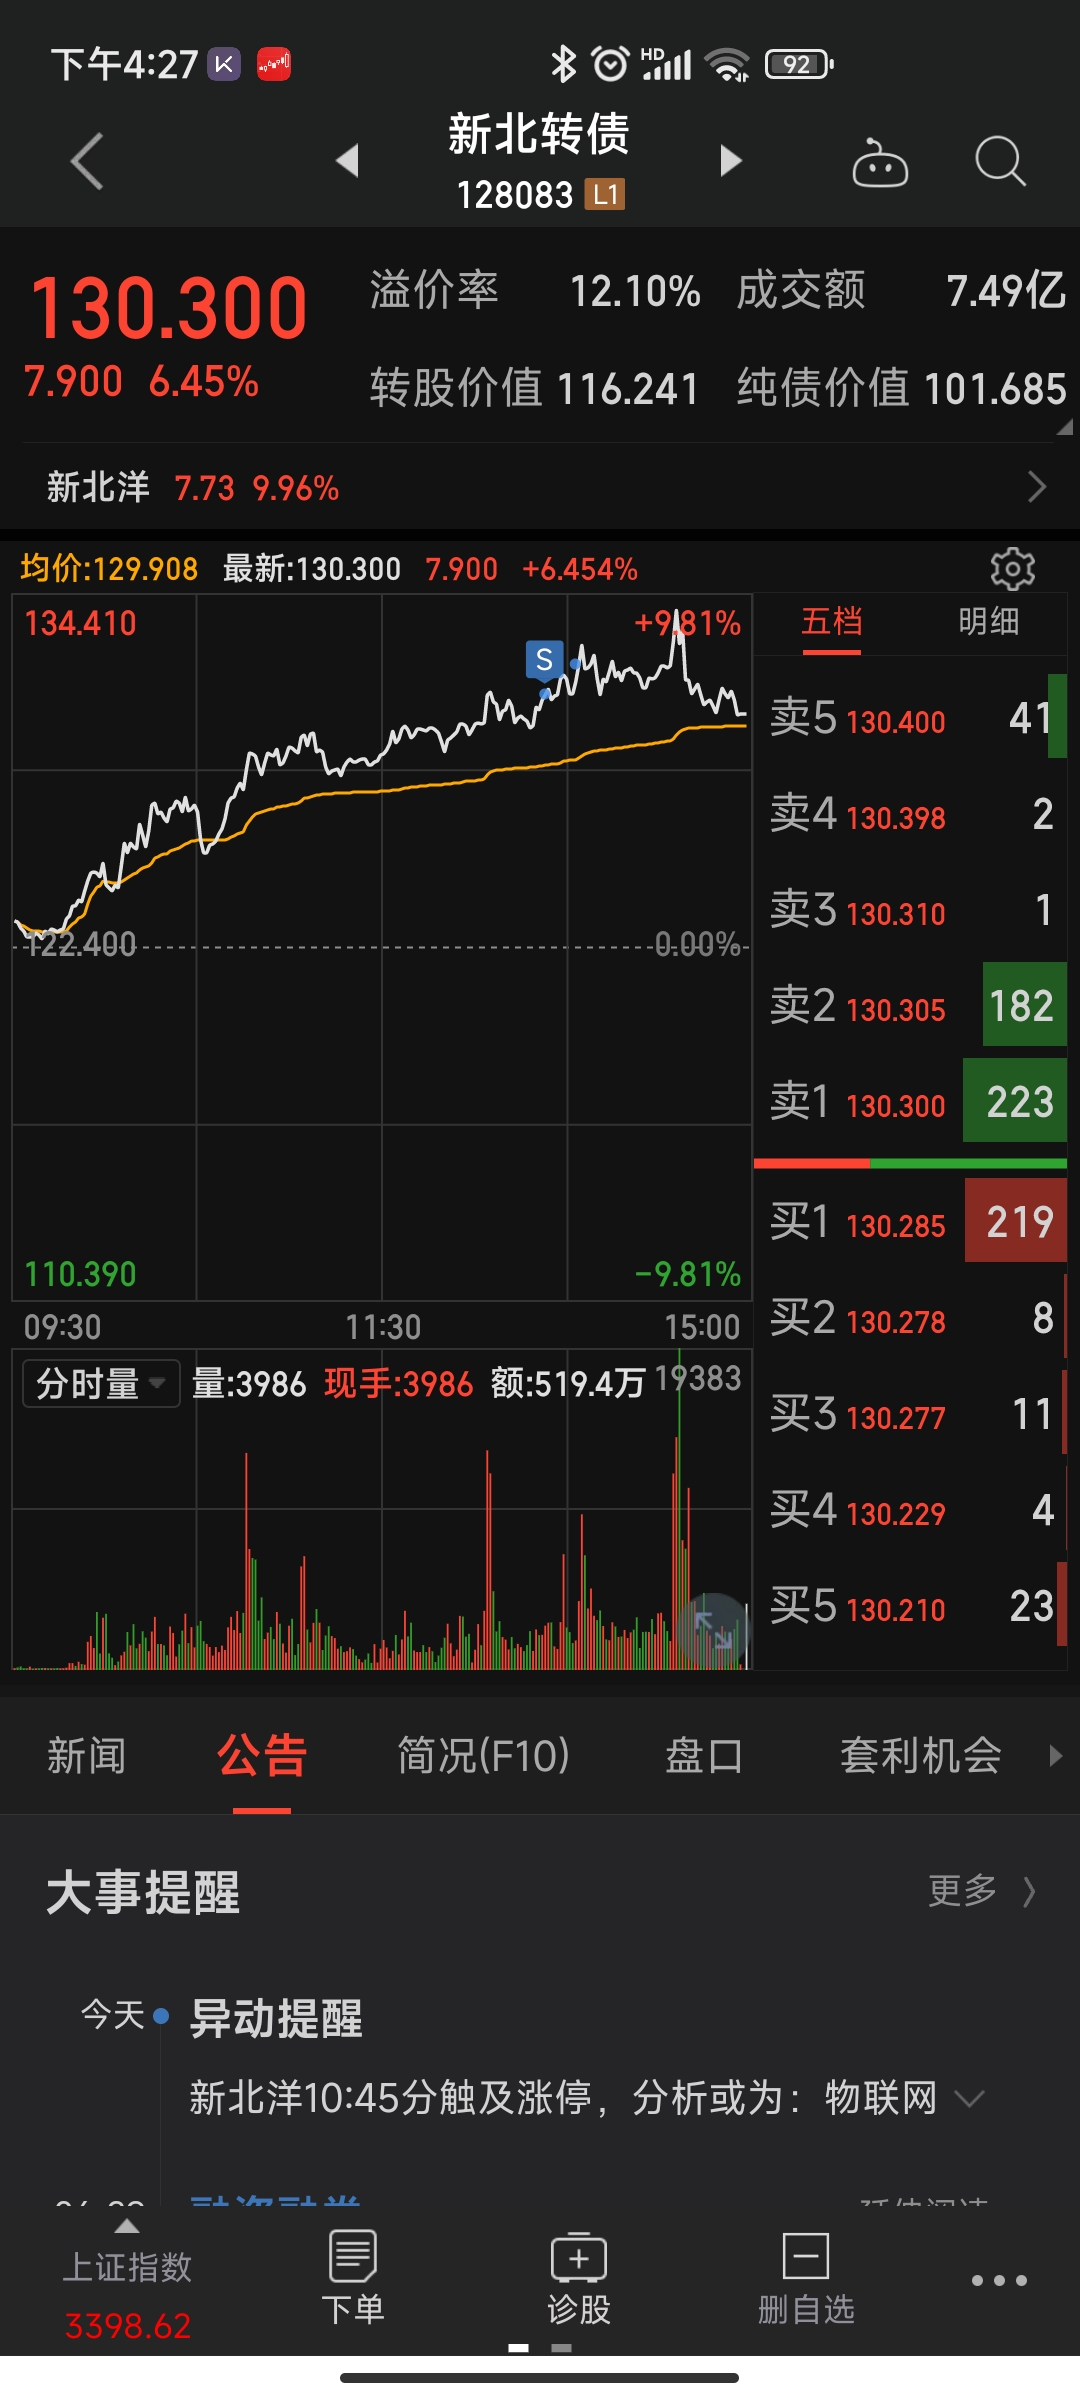Select 卖4 price 130.398 row
This screenshot has width=1080, height=2400.
[910, 814]
